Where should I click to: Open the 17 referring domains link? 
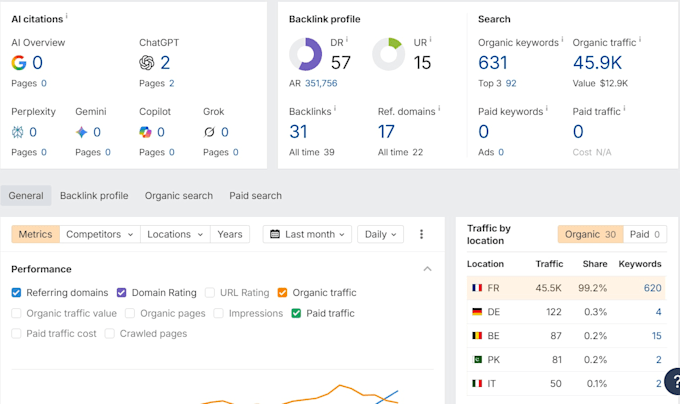point(386,132)
